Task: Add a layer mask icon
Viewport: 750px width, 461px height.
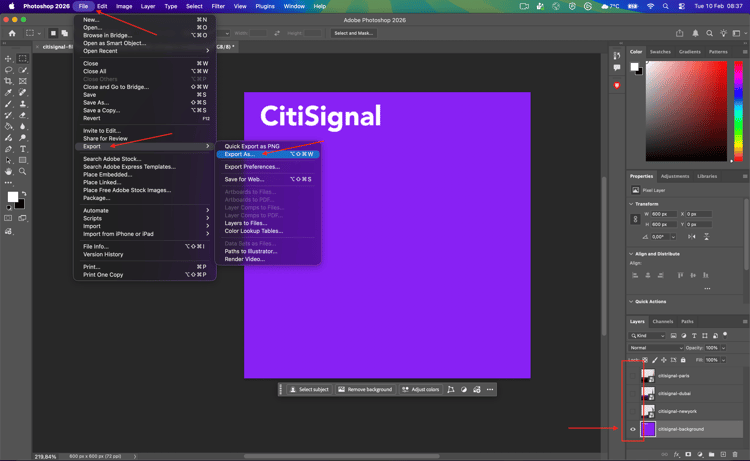Action: click(688, 454)
